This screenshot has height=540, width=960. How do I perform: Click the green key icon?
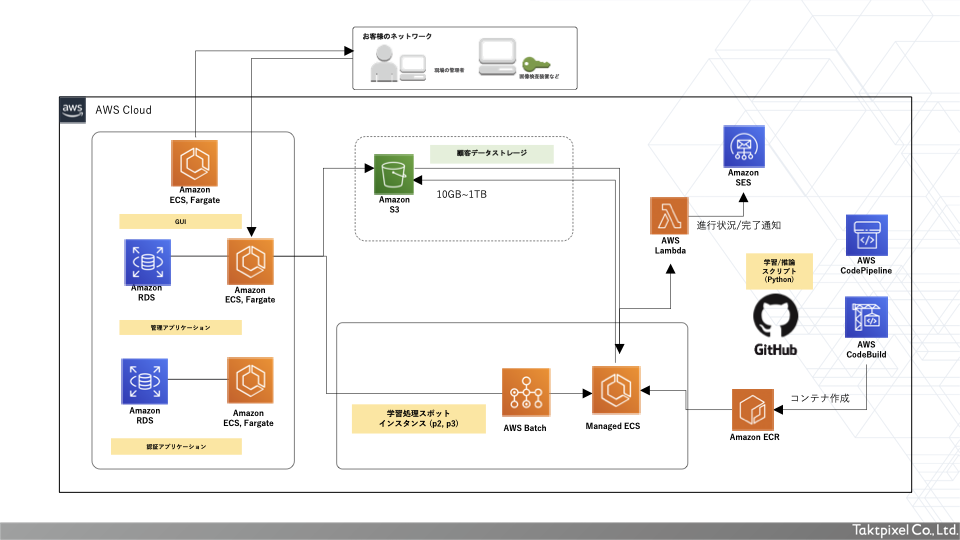click(x=536, y=64)
